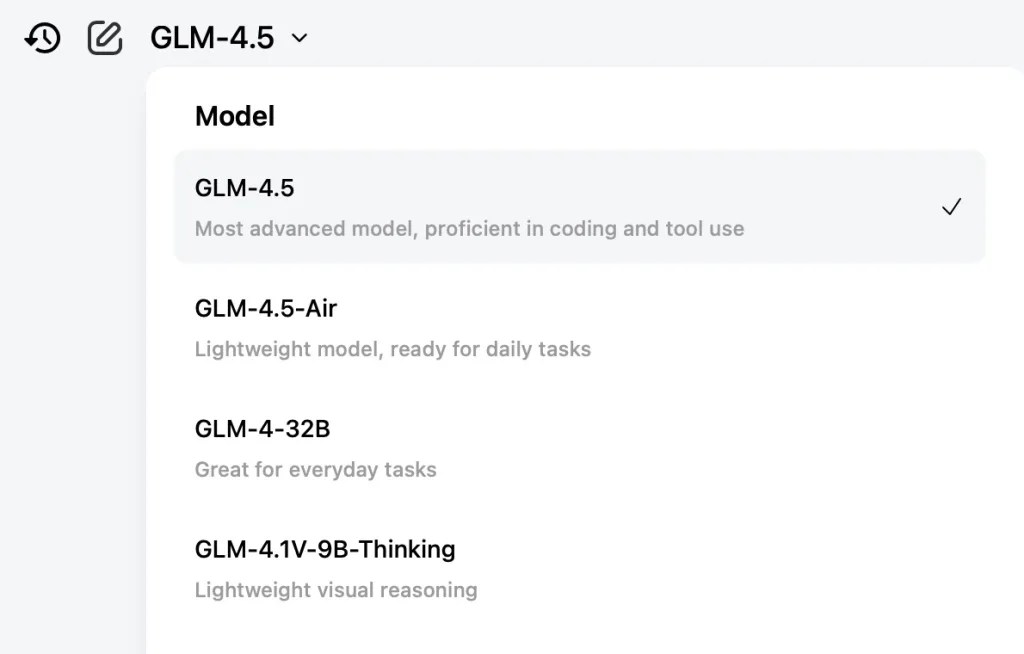Click the 32B everyday-tasks model row
1024x654 pixels.
pyautogui.click(x=579, y=449)
